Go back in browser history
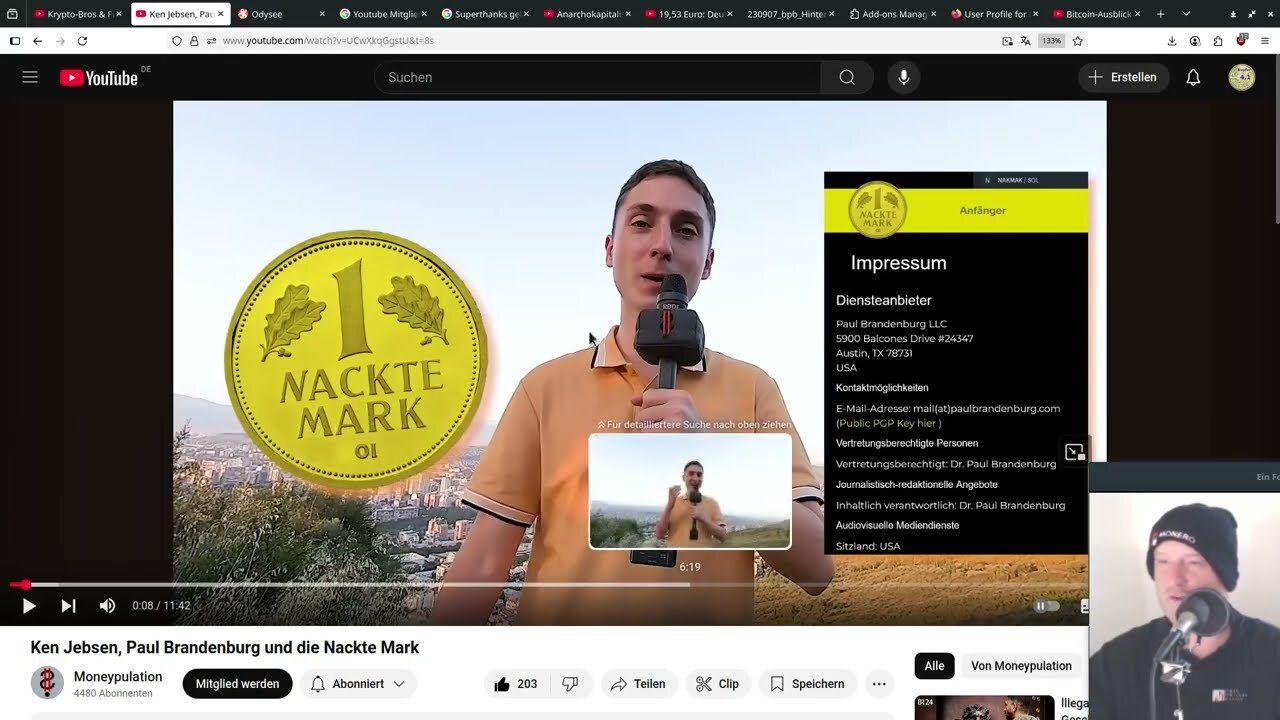 (37, 41)
